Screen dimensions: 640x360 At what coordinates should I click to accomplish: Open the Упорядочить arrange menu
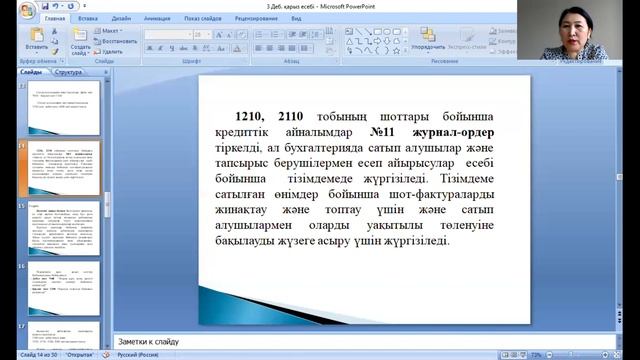[428, 39]
